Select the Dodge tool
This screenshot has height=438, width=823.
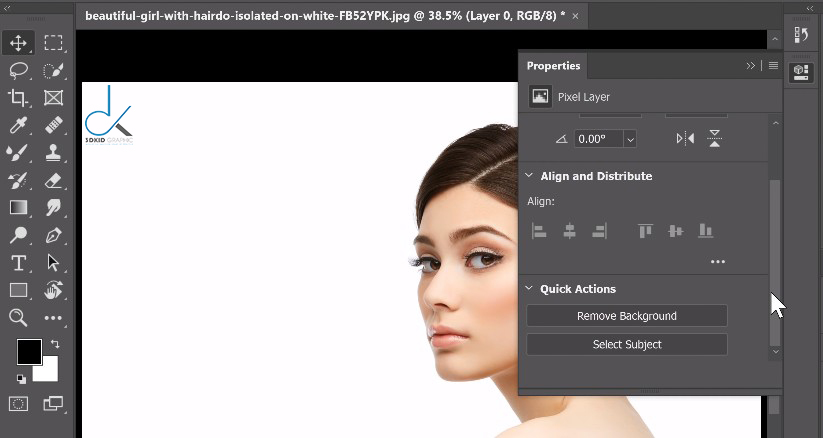(18, 235)
